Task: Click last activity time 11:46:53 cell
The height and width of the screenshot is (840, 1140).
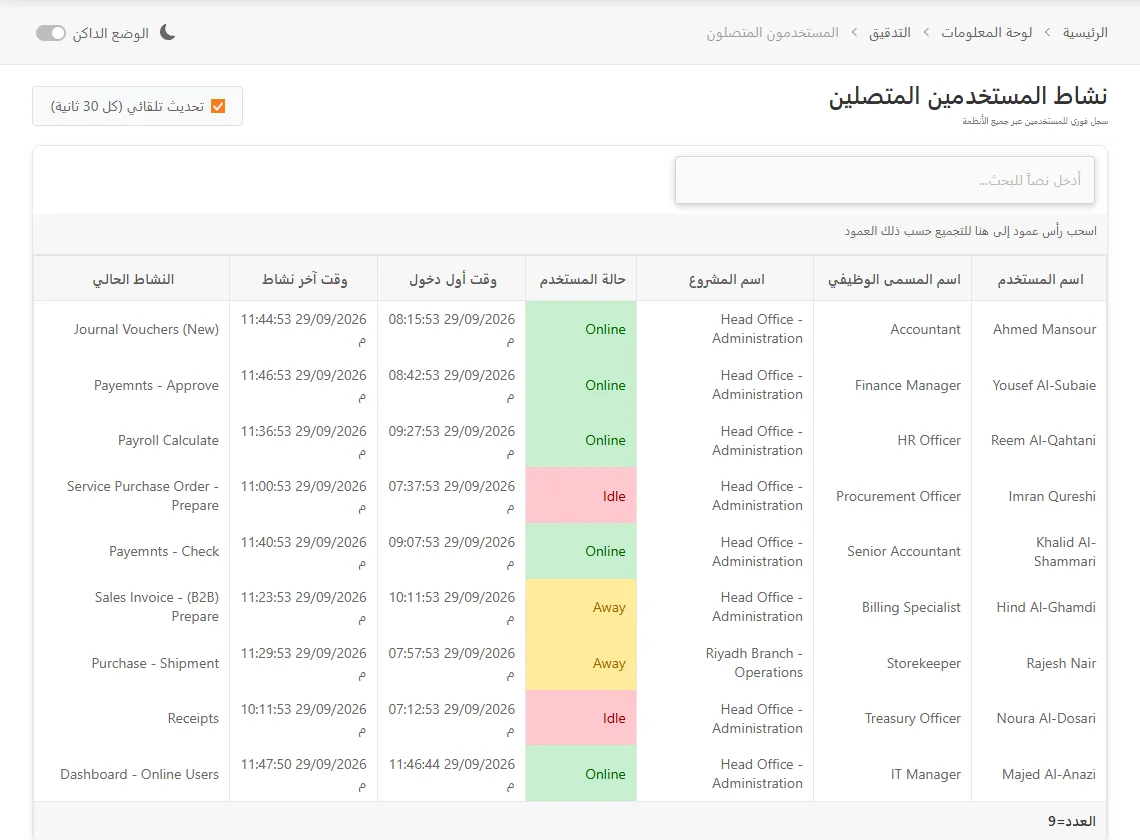Action: [303, 385]
